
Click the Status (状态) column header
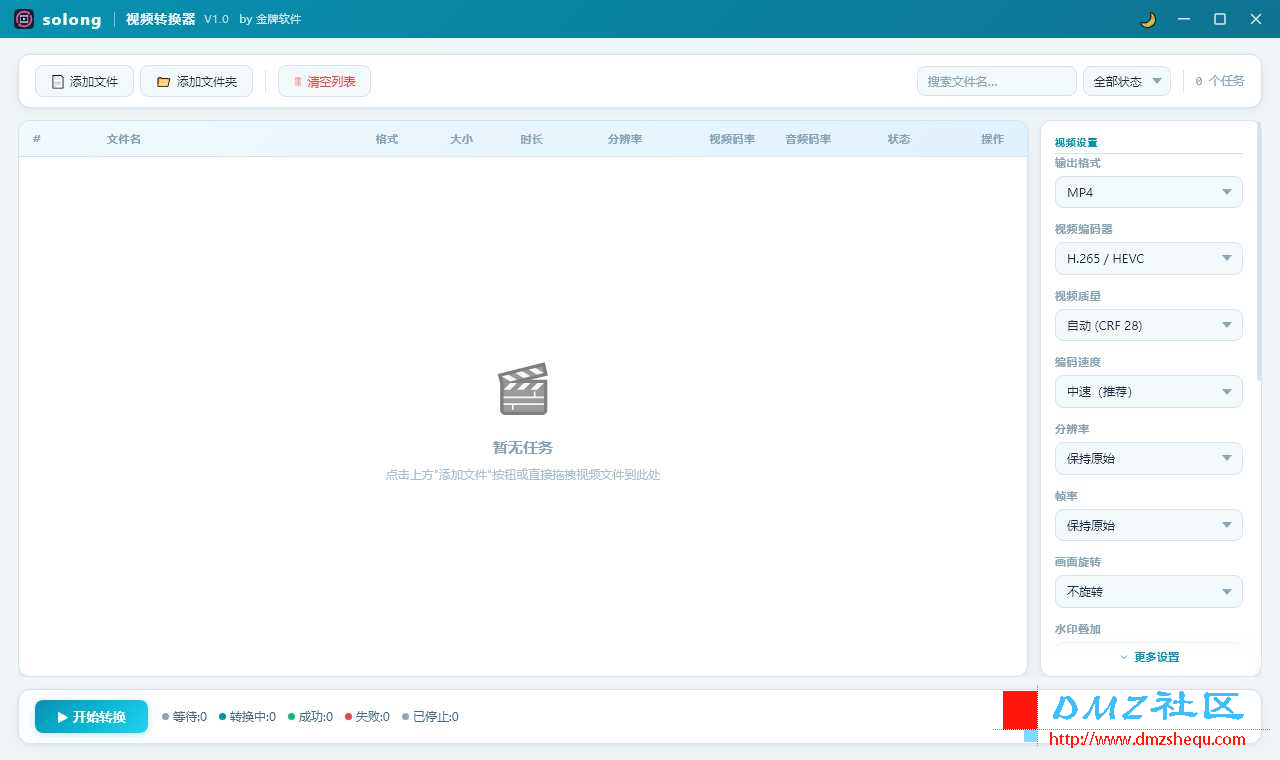[898, 139]
